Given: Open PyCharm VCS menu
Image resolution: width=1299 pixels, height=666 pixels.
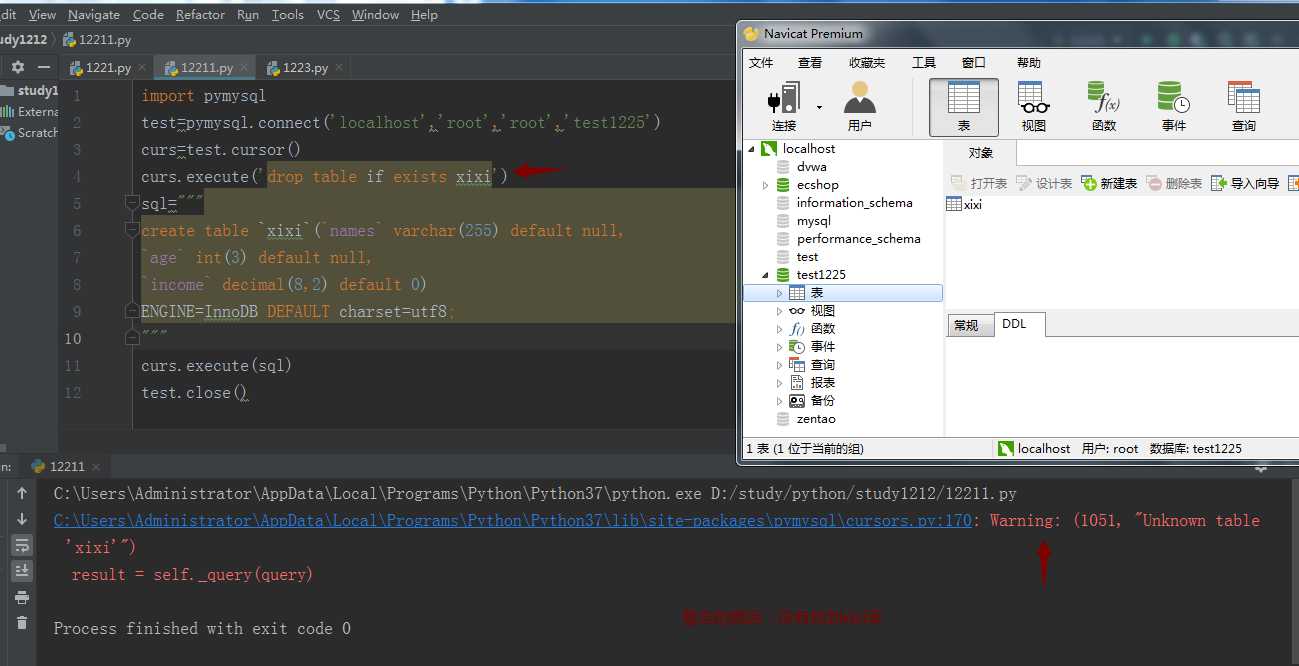Looking at the screenshot, I should [x=328, y=15].
